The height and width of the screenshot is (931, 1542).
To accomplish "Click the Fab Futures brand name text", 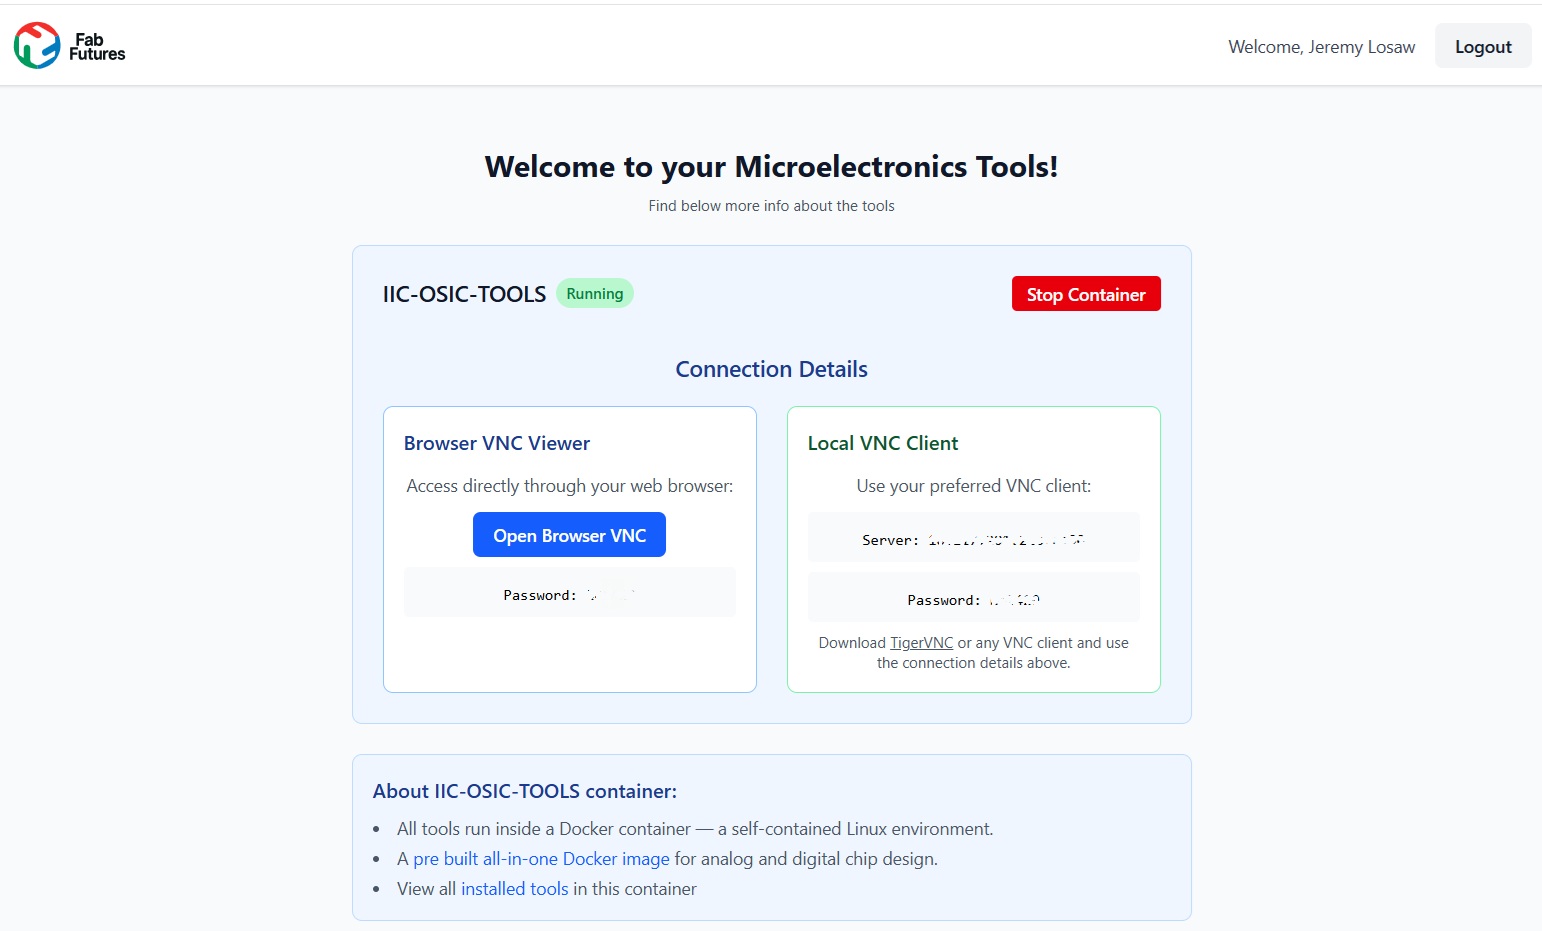I will 97,47.
